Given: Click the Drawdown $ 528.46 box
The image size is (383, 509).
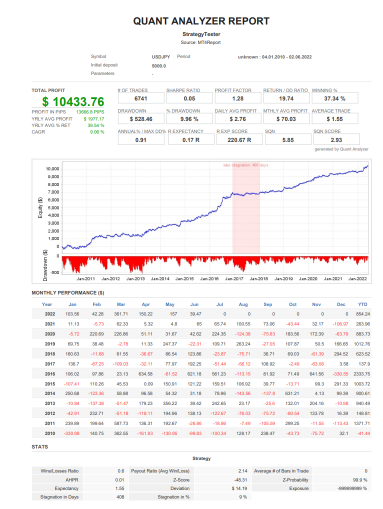Looking at the screenshot, I should [x=141, y=119].
